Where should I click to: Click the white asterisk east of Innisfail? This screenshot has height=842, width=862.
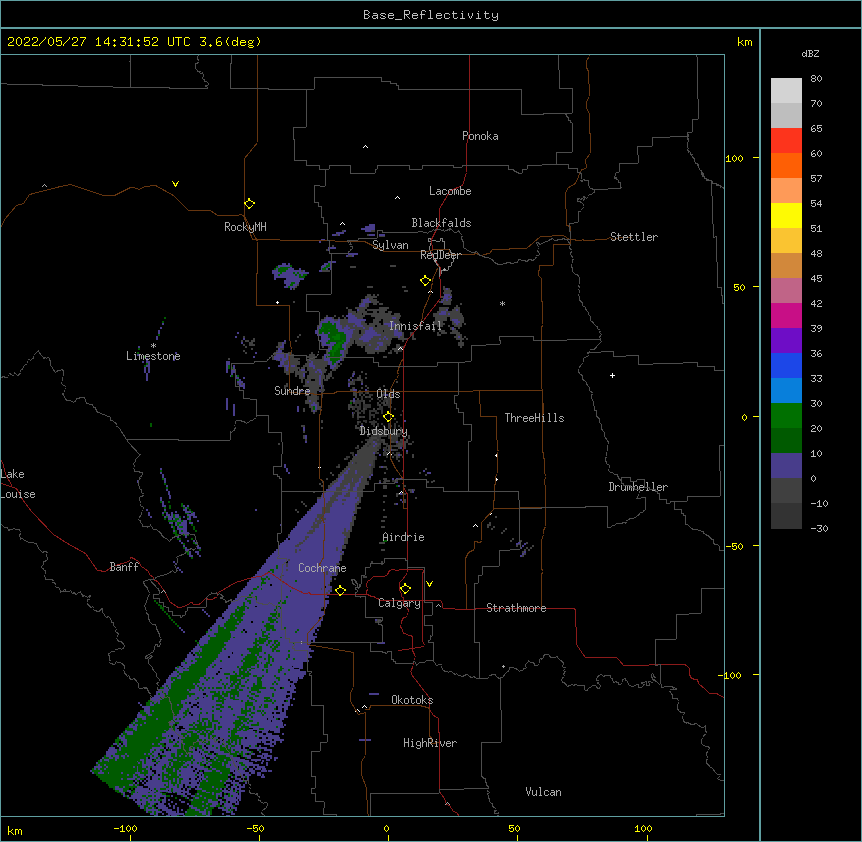502,303
